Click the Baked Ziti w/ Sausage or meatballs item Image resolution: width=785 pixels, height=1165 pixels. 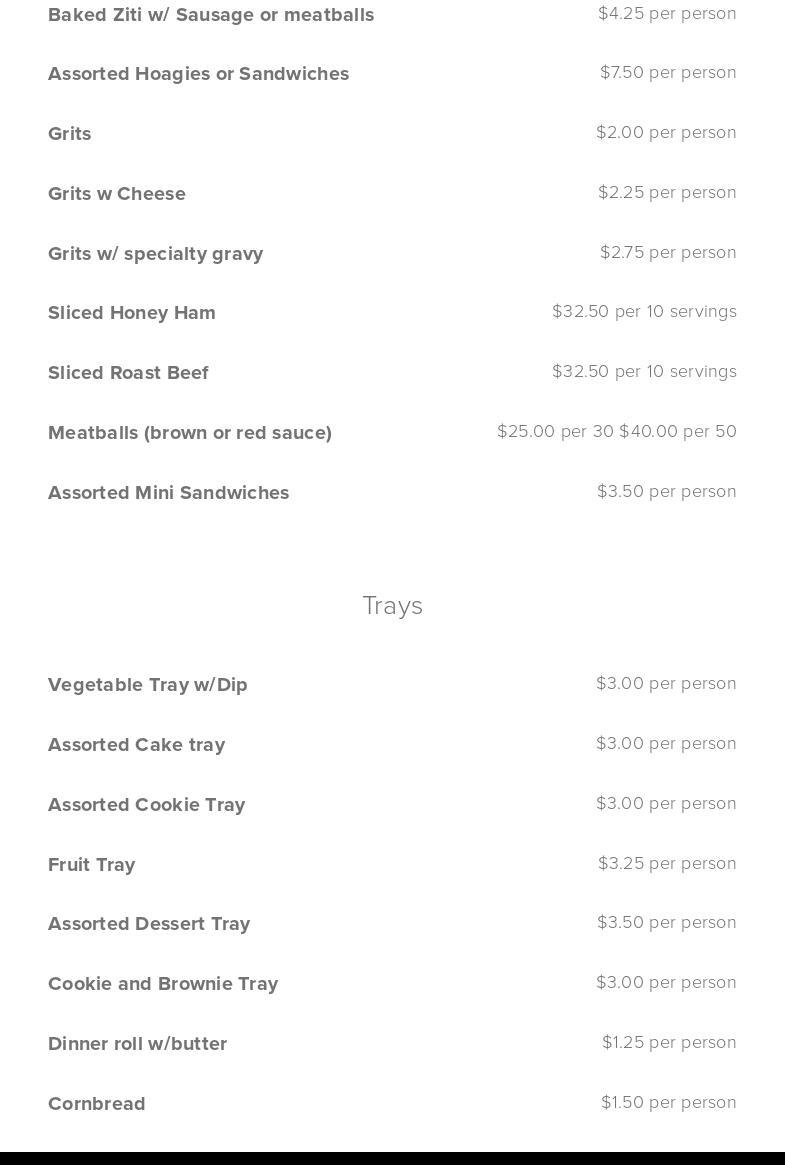point(211,15)
